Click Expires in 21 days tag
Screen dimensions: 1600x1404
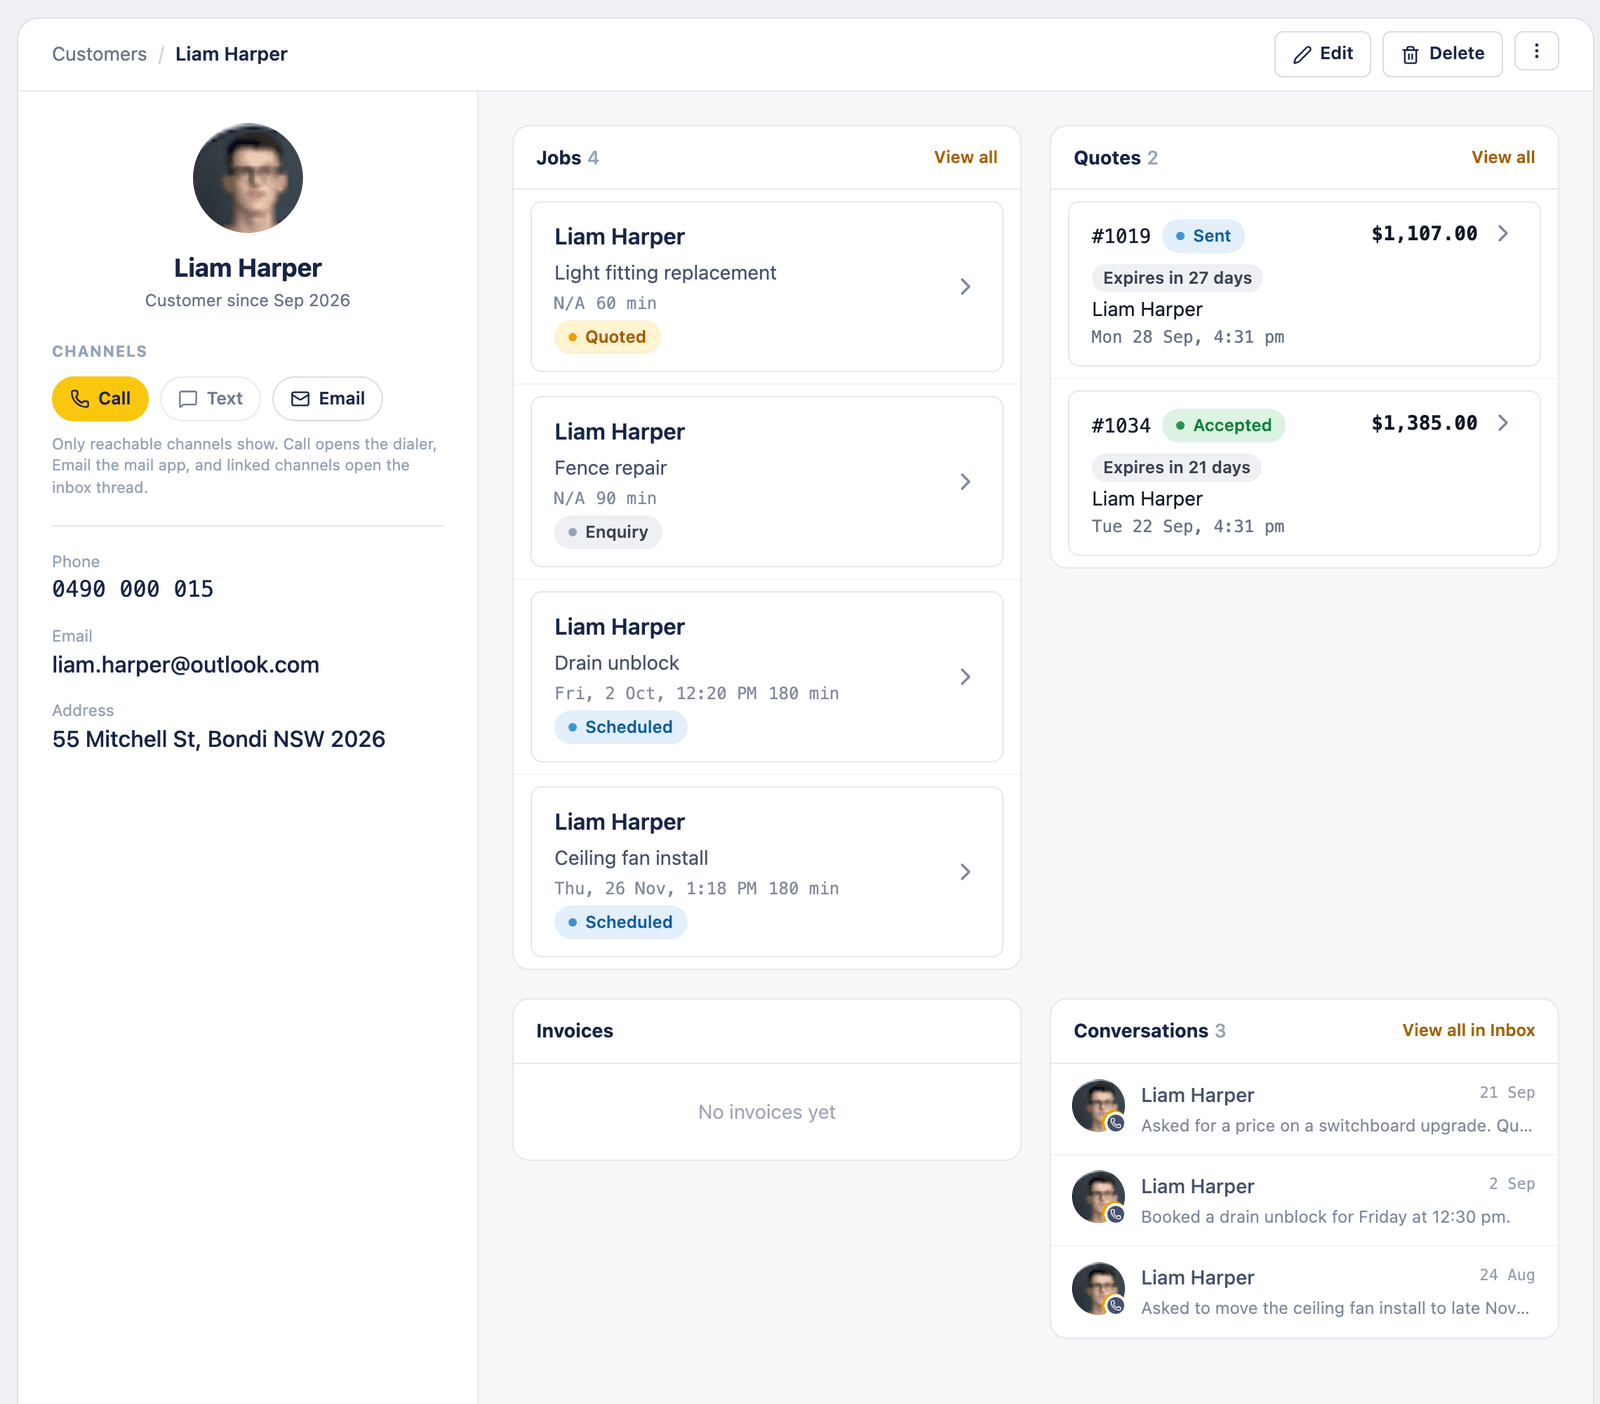(1176, 467)
